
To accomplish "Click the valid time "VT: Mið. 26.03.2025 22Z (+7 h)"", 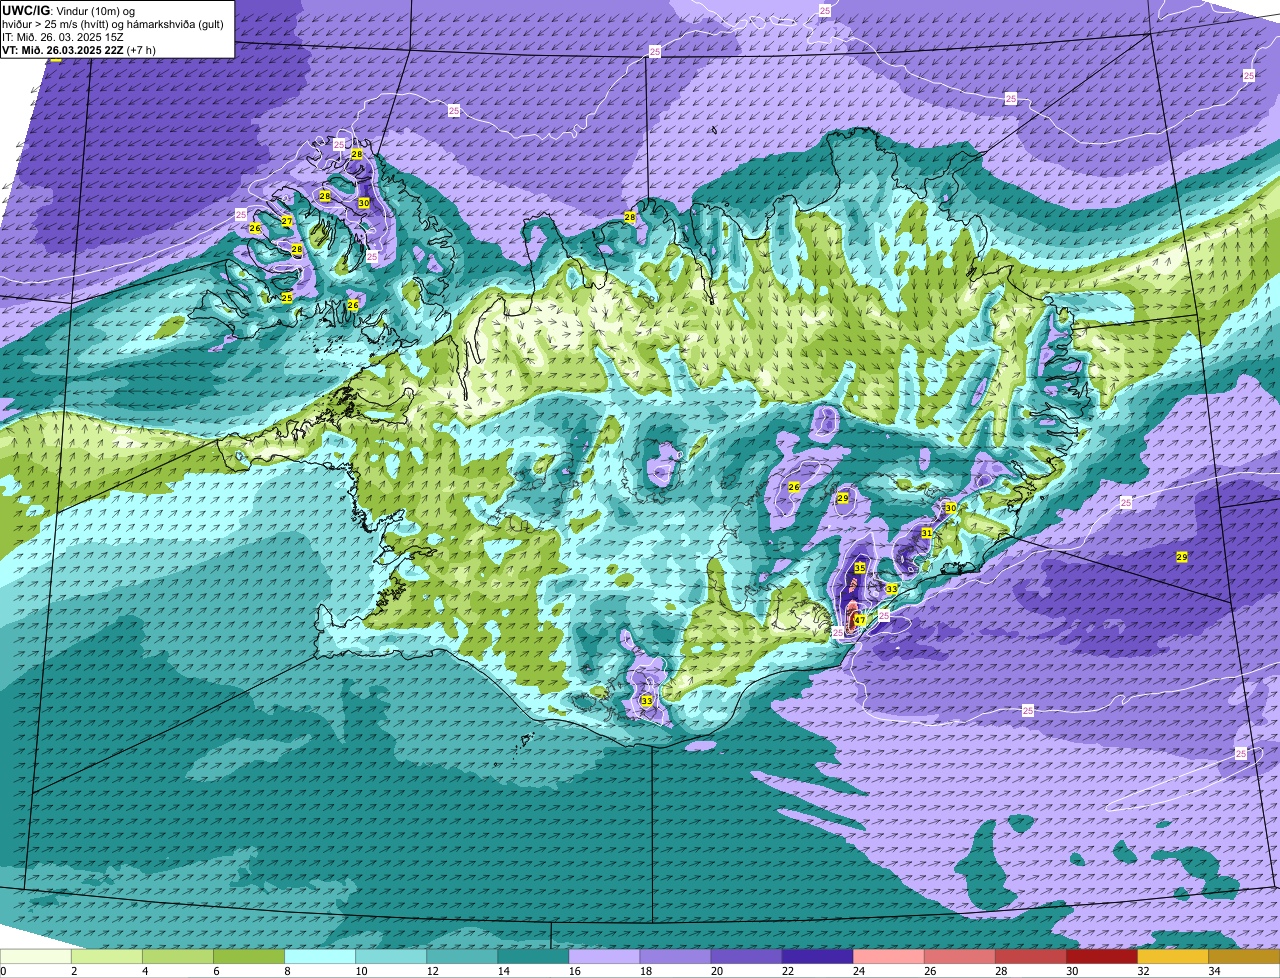I will point(78,49).
